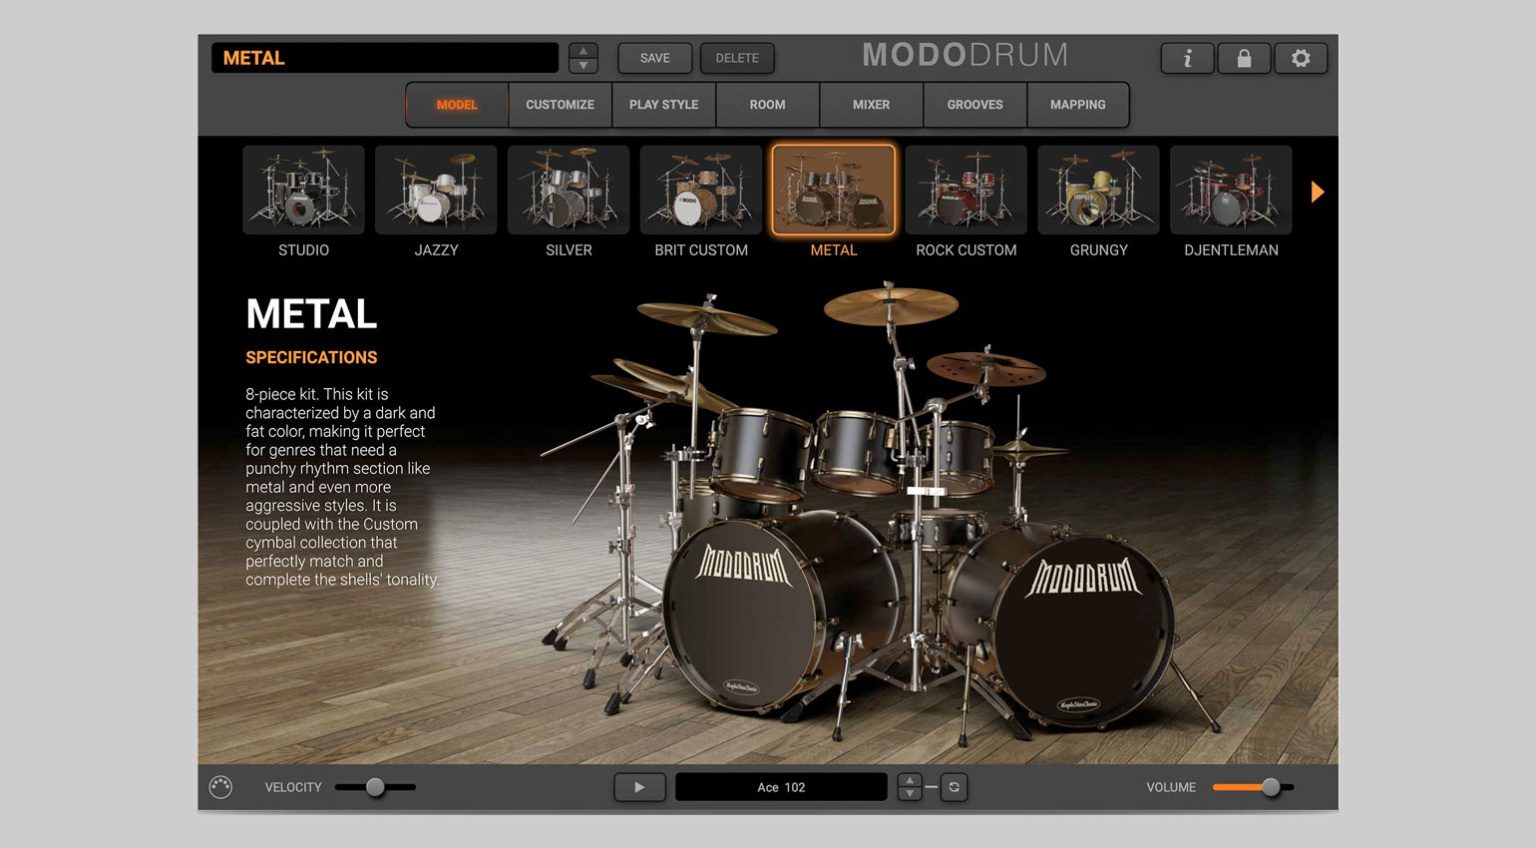This screenshot has height=848, width=1536.
Task: Select the JAZZY drum kit thumbnail
Action: tap(435, 190)
